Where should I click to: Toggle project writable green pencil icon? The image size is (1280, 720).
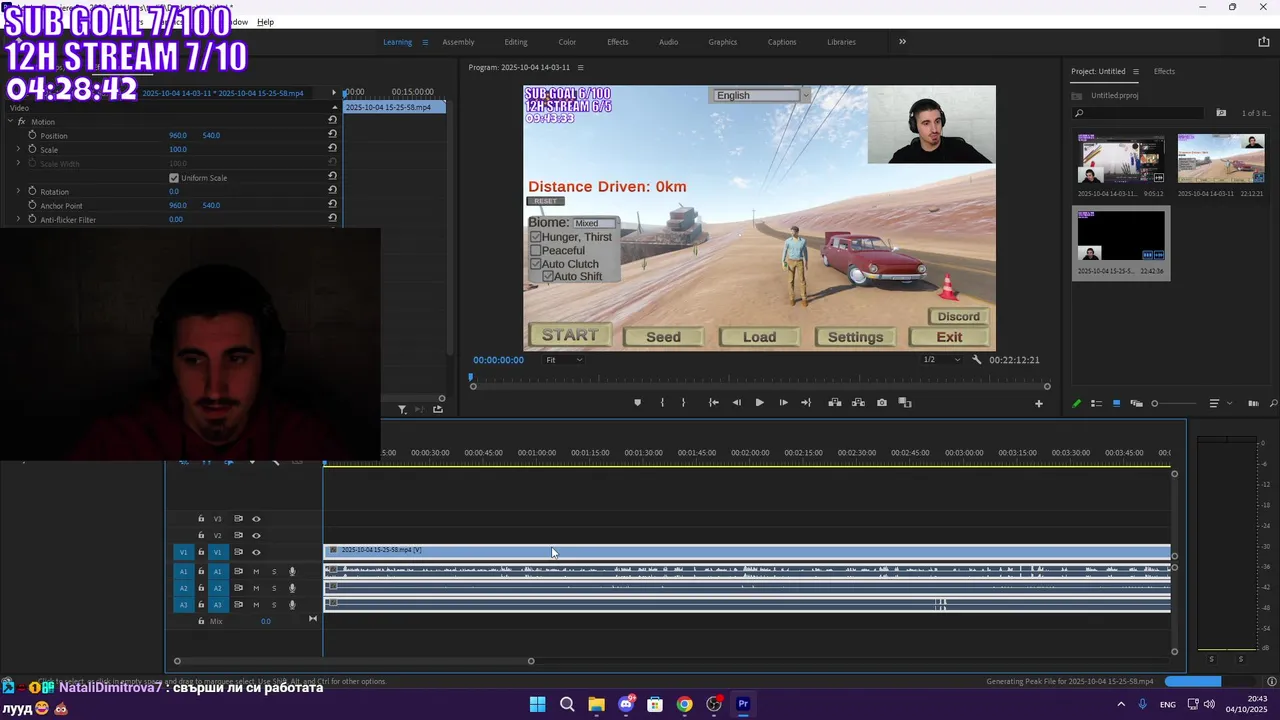(1077, 404)
